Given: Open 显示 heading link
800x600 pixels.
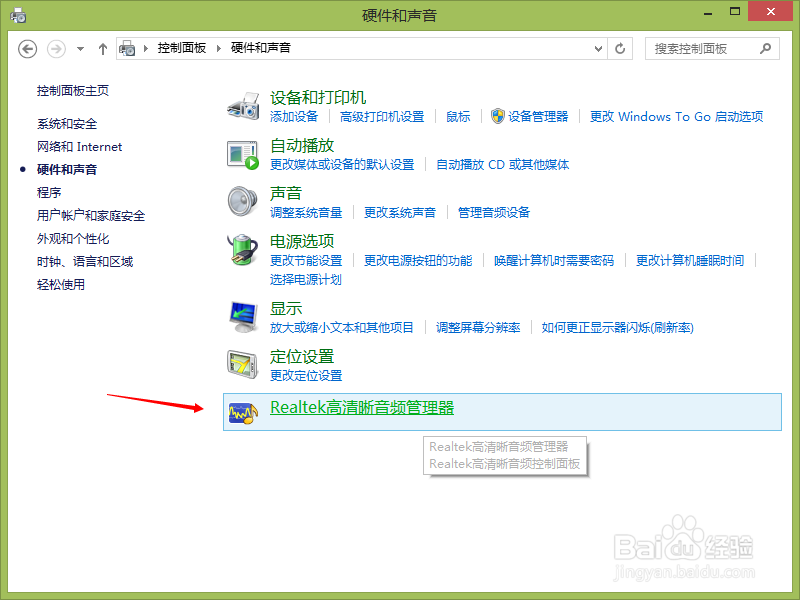Looking at the screenshot, I should tap(286, 308).
